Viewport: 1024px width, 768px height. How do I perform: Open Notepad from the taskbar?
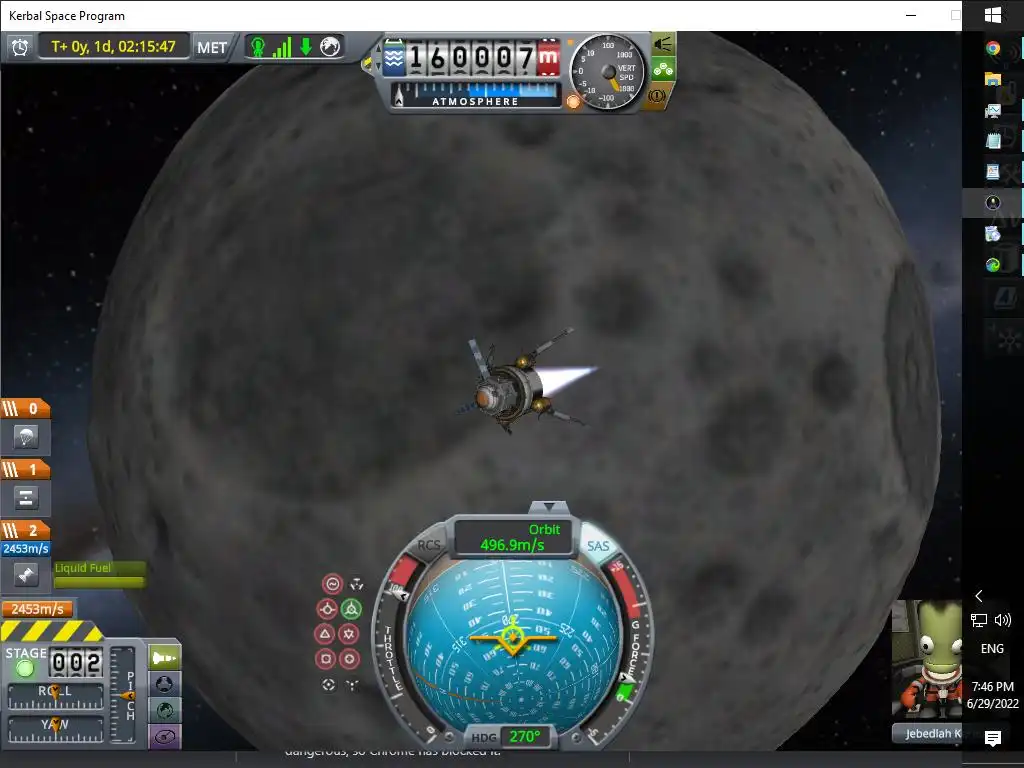click(993, 140)
